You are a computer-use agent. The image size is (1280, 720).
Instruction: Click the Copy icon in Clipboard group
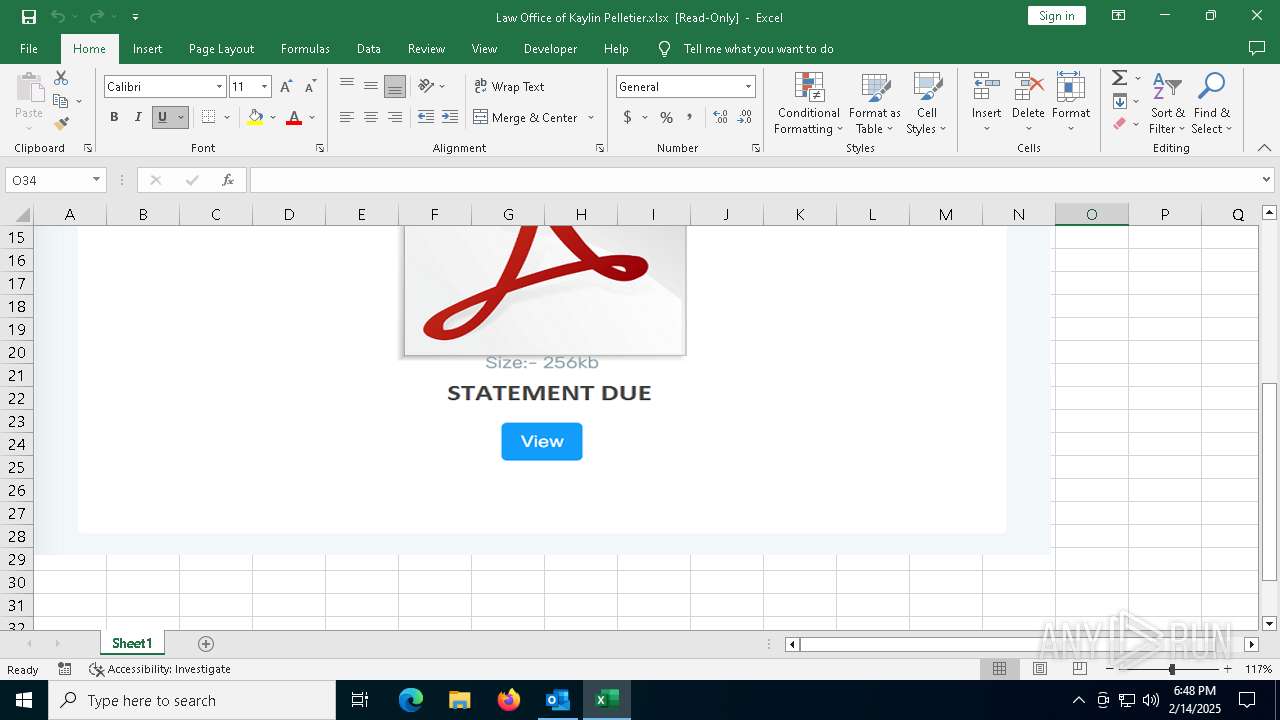[61, 101]
